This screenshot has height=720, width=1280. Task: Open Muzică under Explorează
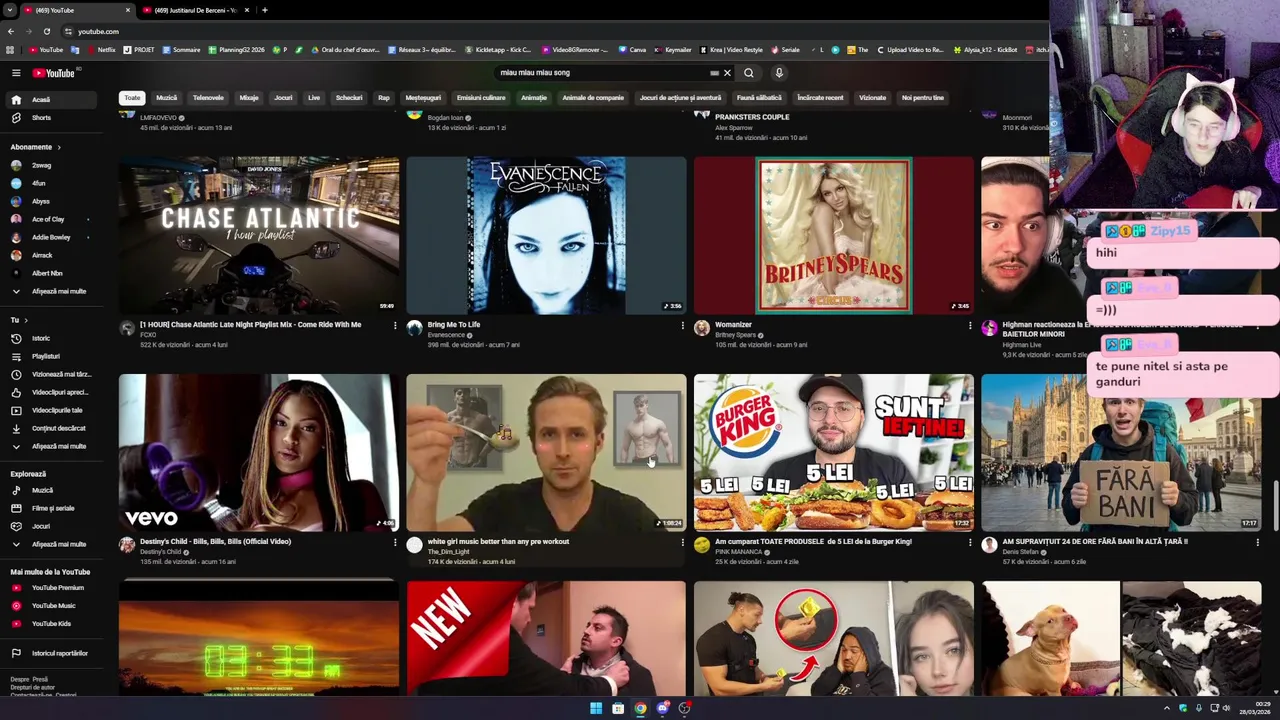coord(49,490)
